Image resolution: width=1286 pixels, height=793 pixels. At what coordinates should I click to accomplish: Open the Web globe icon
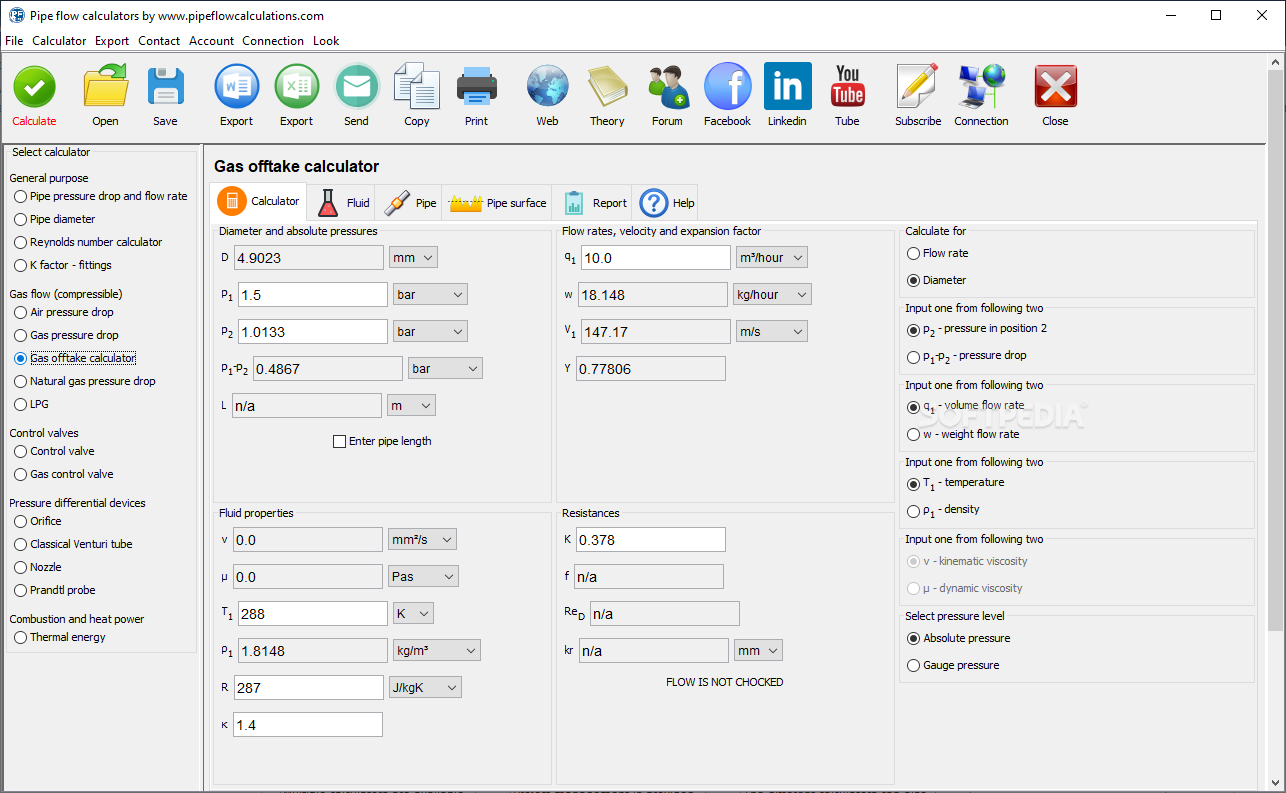point(548,87)
